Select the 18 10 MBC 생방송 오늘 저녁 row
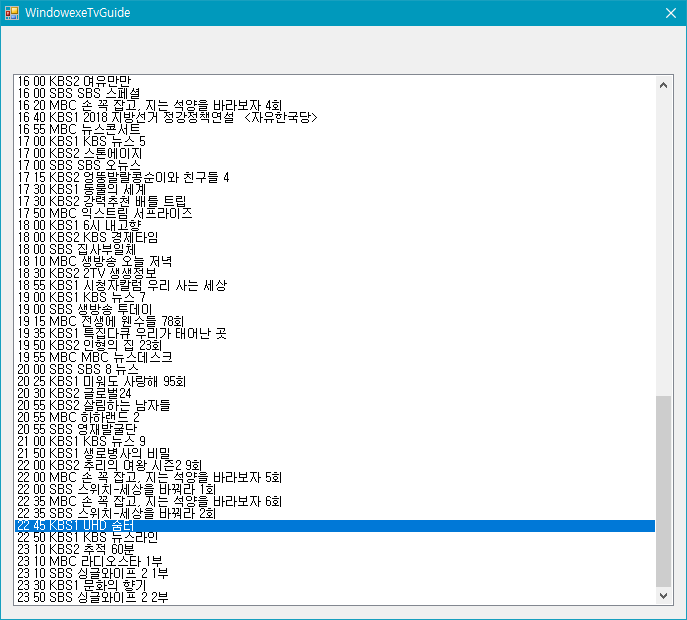The width and height of the screenshot is (687, 620). [x=335, y=262]
